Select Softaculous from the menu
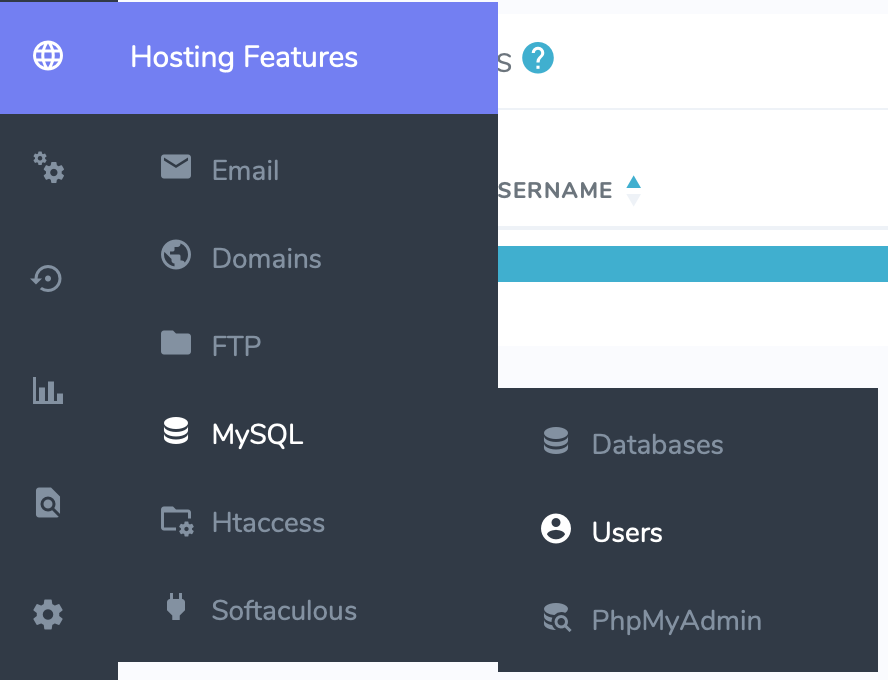The image size is (888, 680). tap(284, 610)
